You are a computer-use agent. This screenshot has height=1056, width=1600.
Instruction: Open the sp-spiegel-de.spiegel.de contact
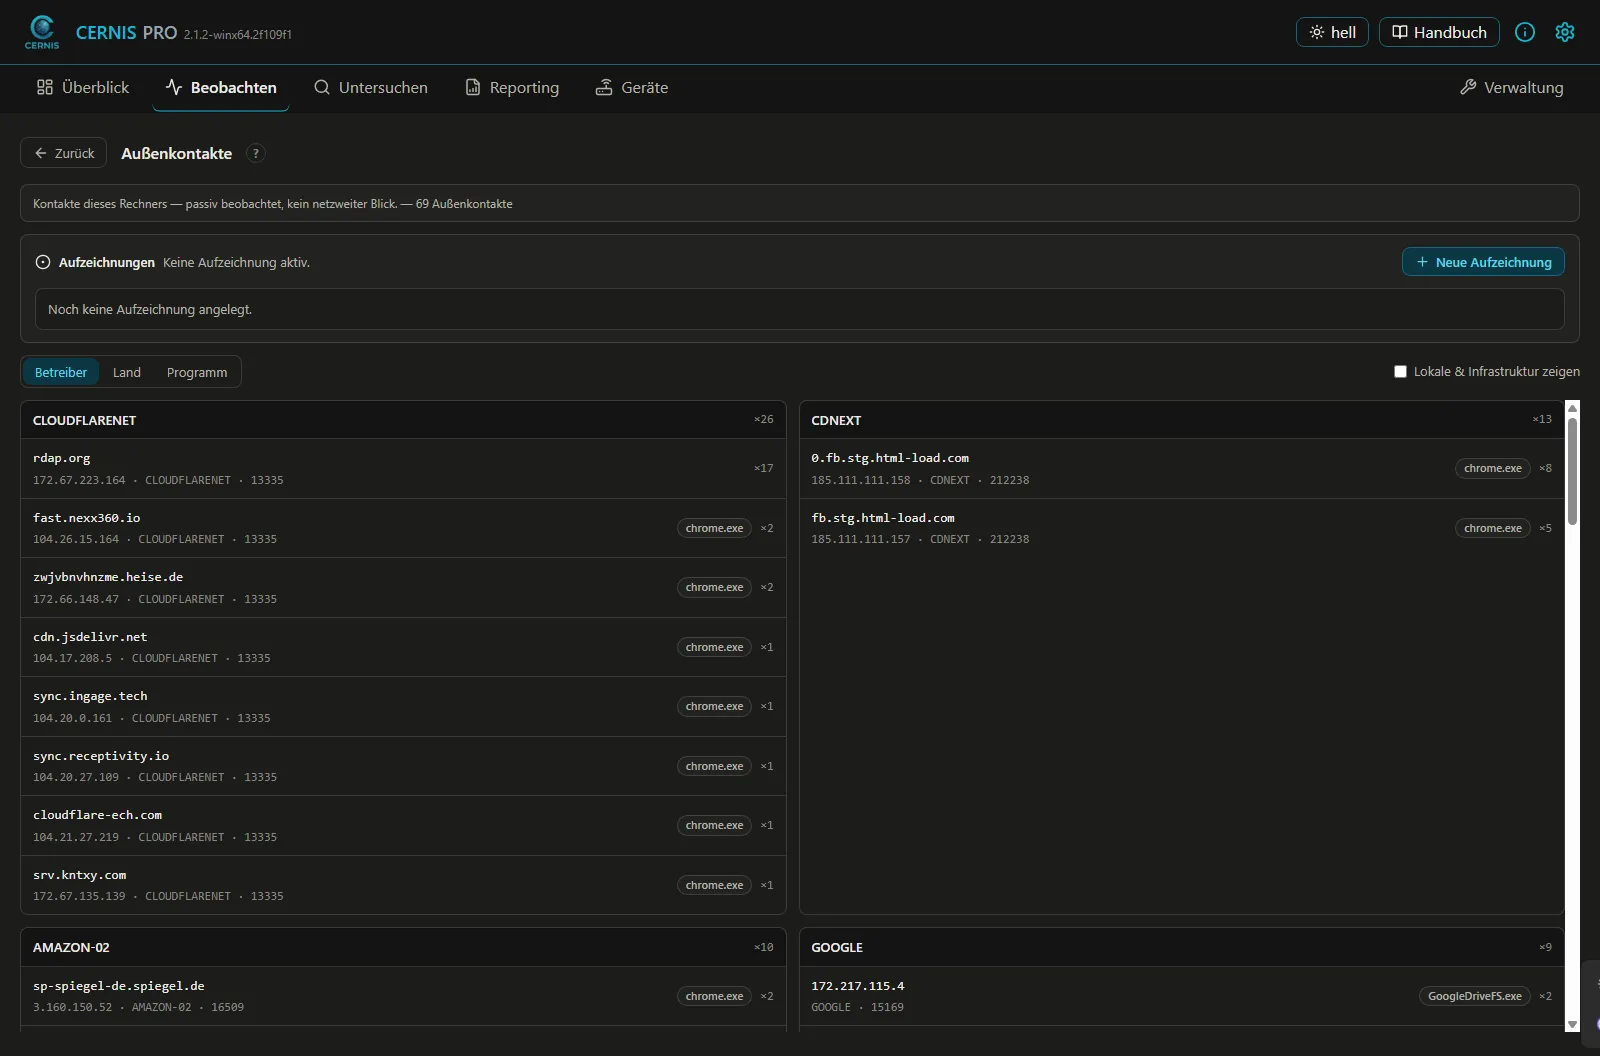403,996
